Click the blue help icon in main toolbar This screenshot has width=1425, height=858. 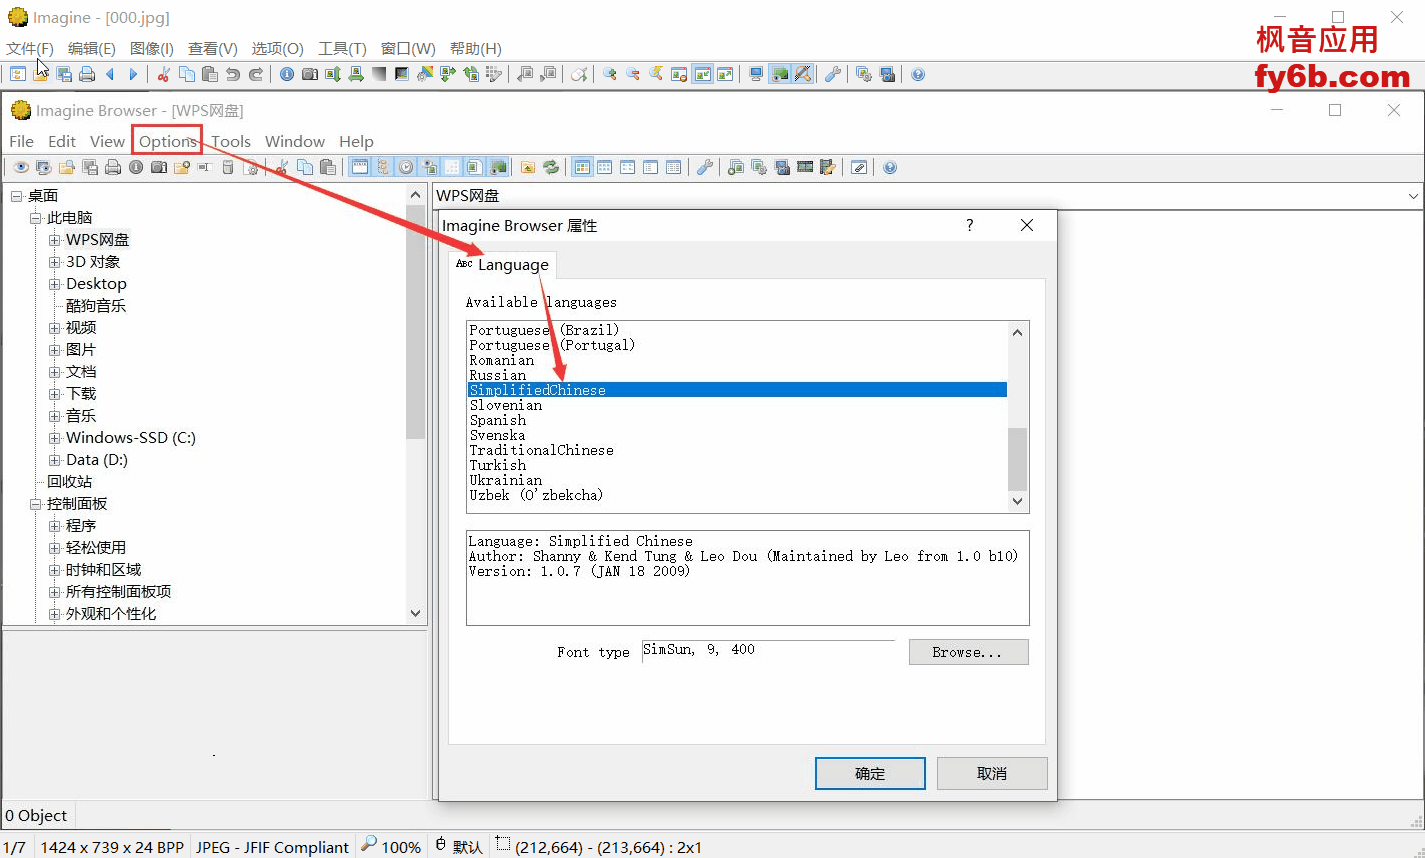pos(918,74)
